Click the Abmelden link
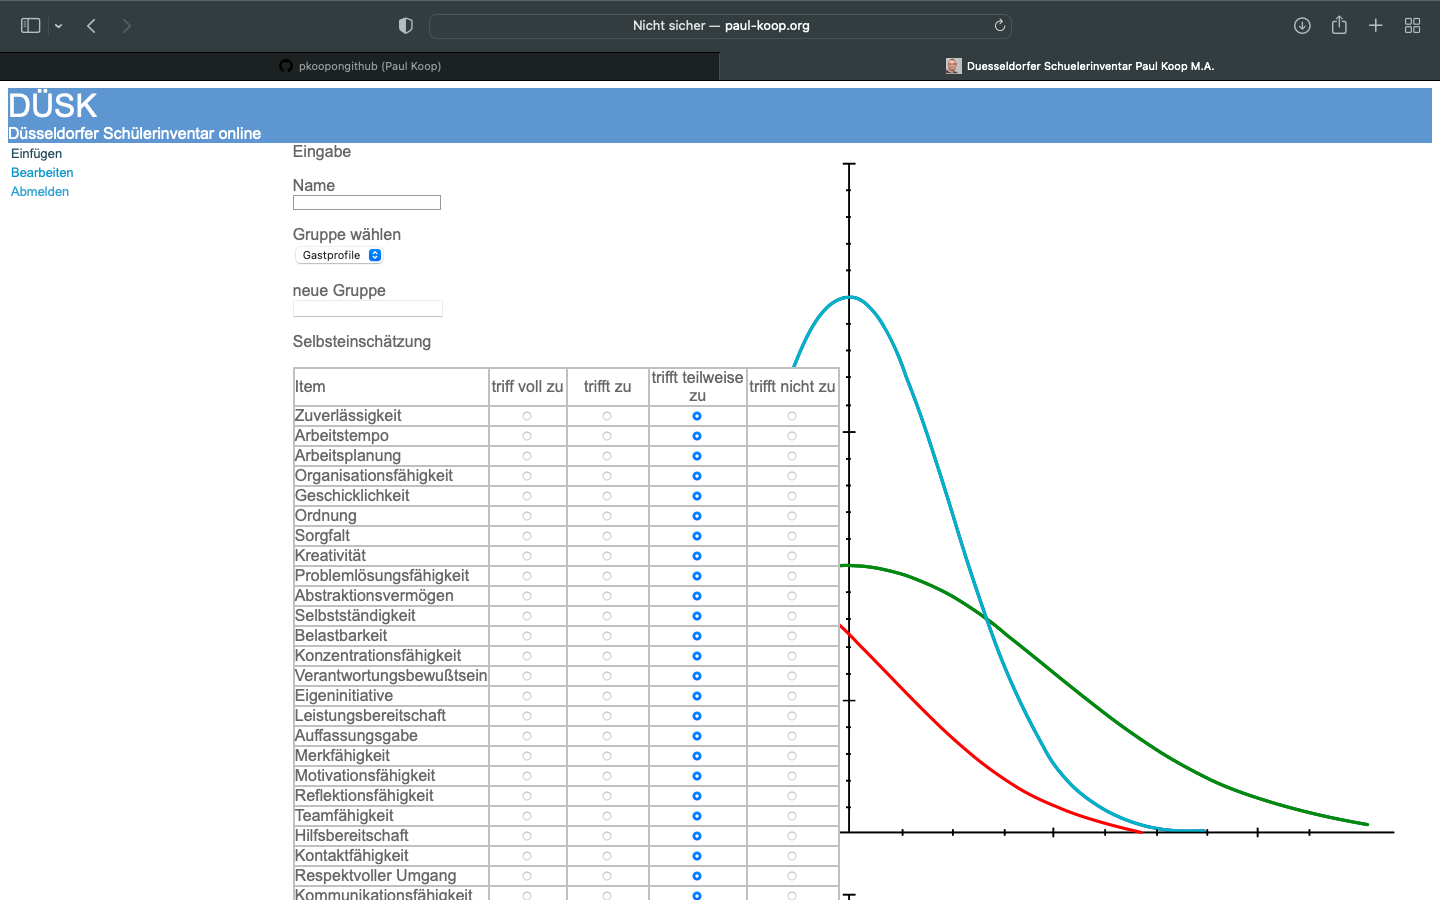This screenshot has height=900, width=1440. (40, 192)
